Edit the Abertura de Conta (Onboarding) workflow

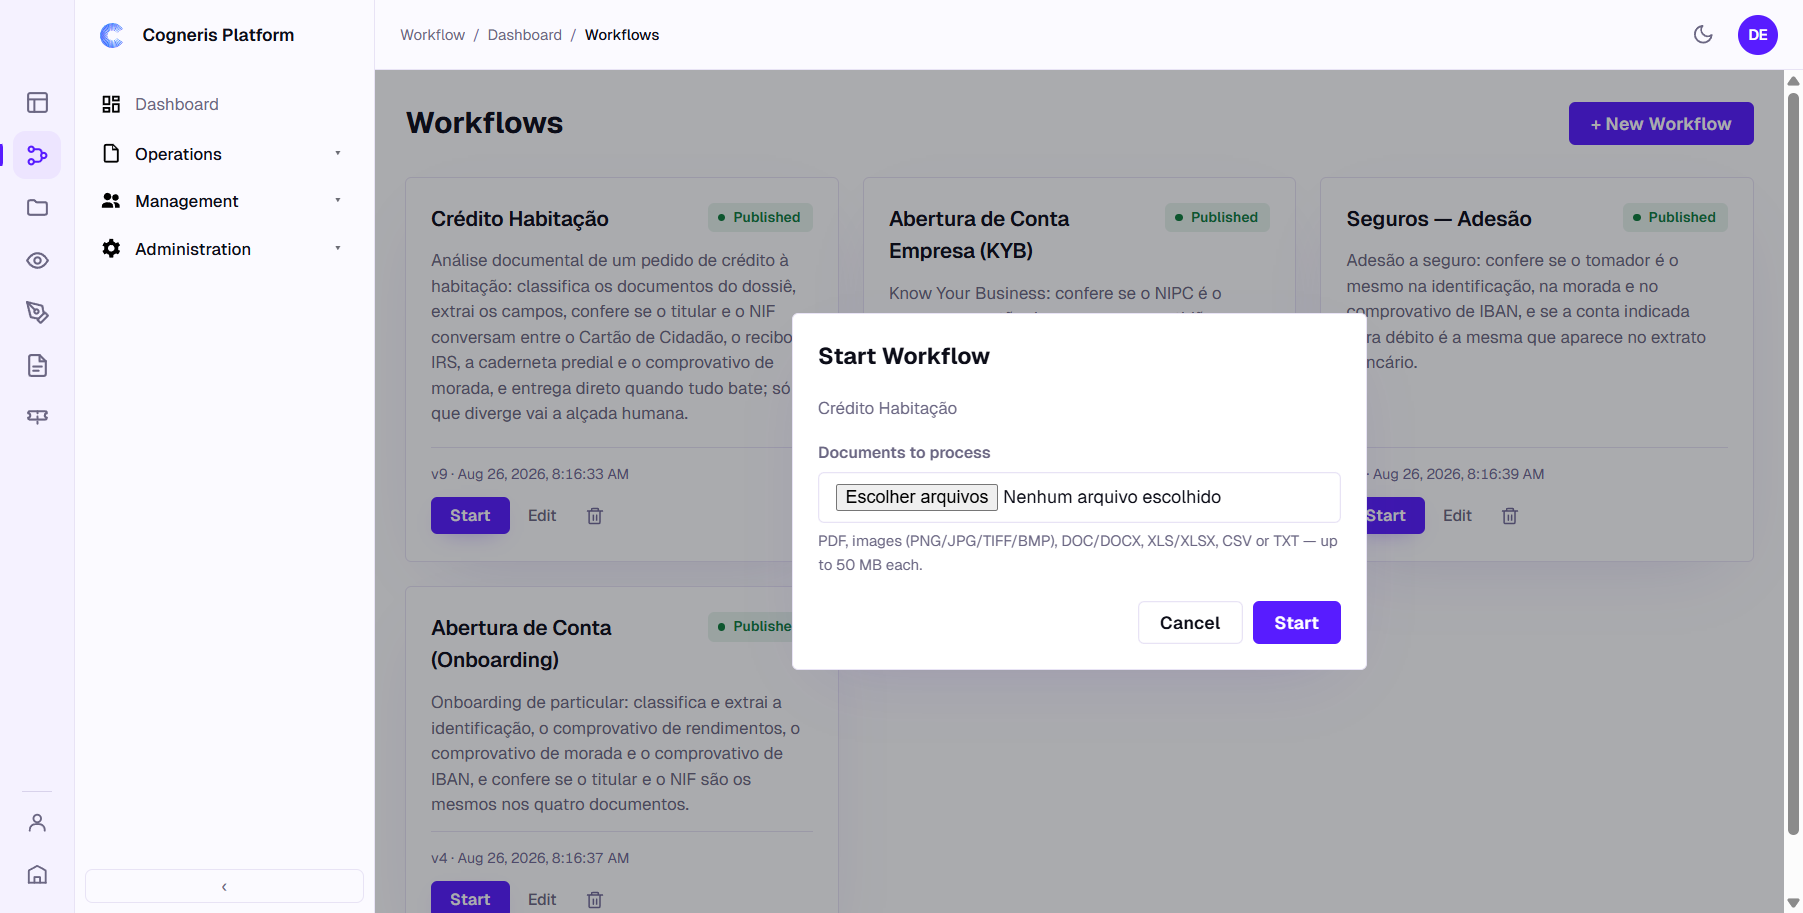click(542, 900)
